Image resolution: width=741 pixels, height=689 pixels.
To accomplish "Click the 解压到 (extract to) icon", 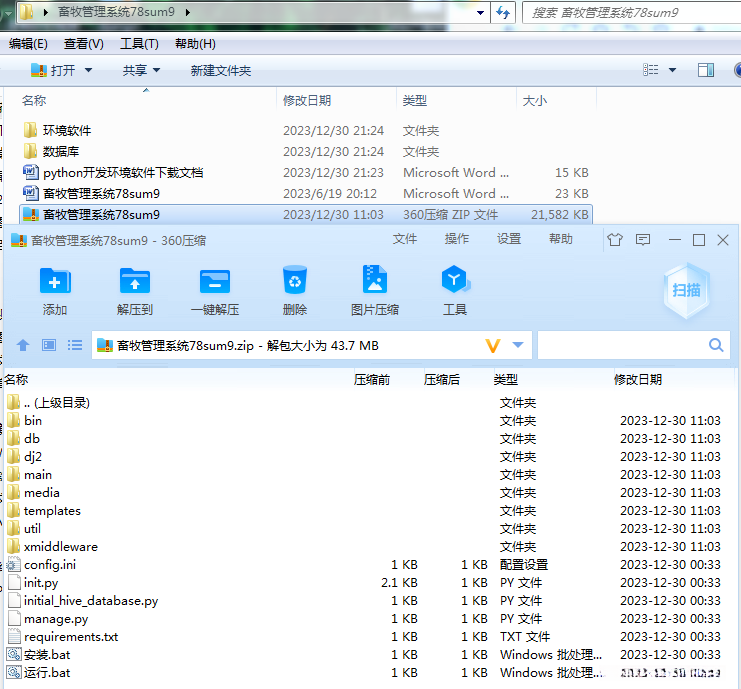I will 135,281.
